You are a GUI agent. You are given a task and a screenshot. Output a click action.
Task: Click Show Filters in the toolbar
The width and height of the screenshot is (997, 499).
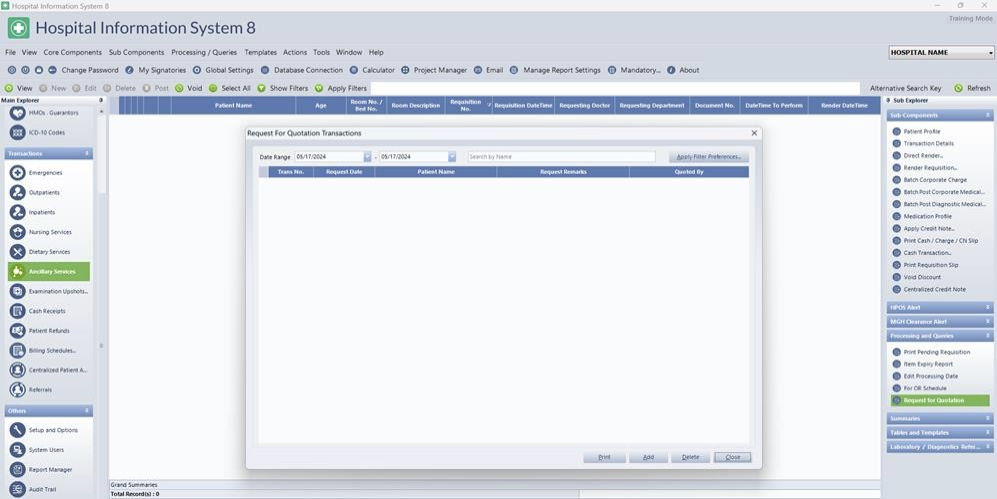[x=262, y=88]
